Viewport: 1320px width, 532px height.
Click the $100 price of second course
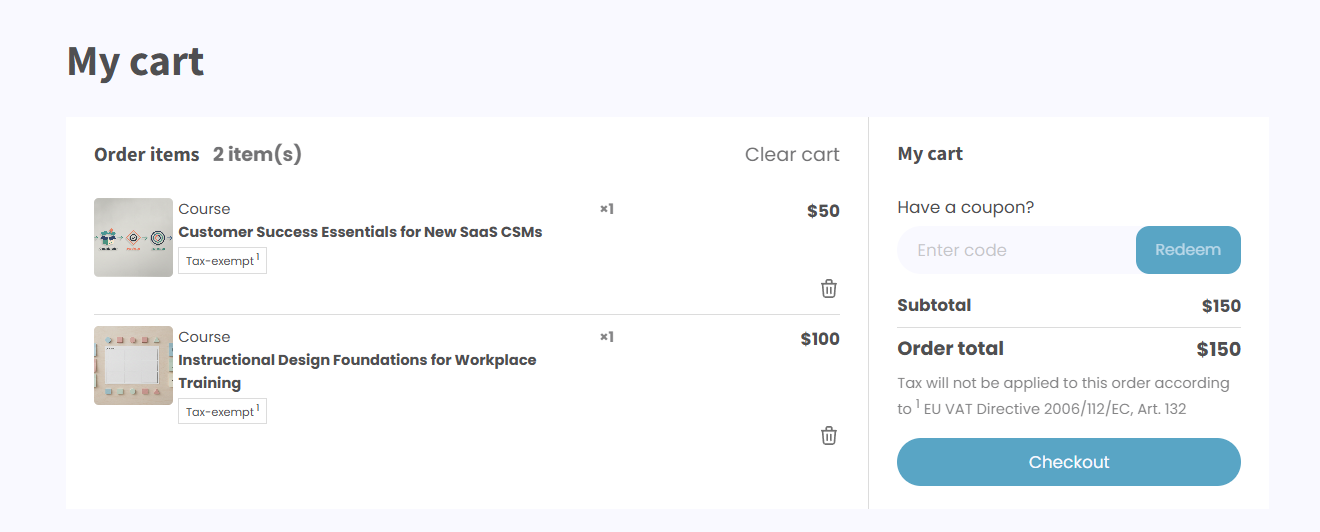point(820,339)
